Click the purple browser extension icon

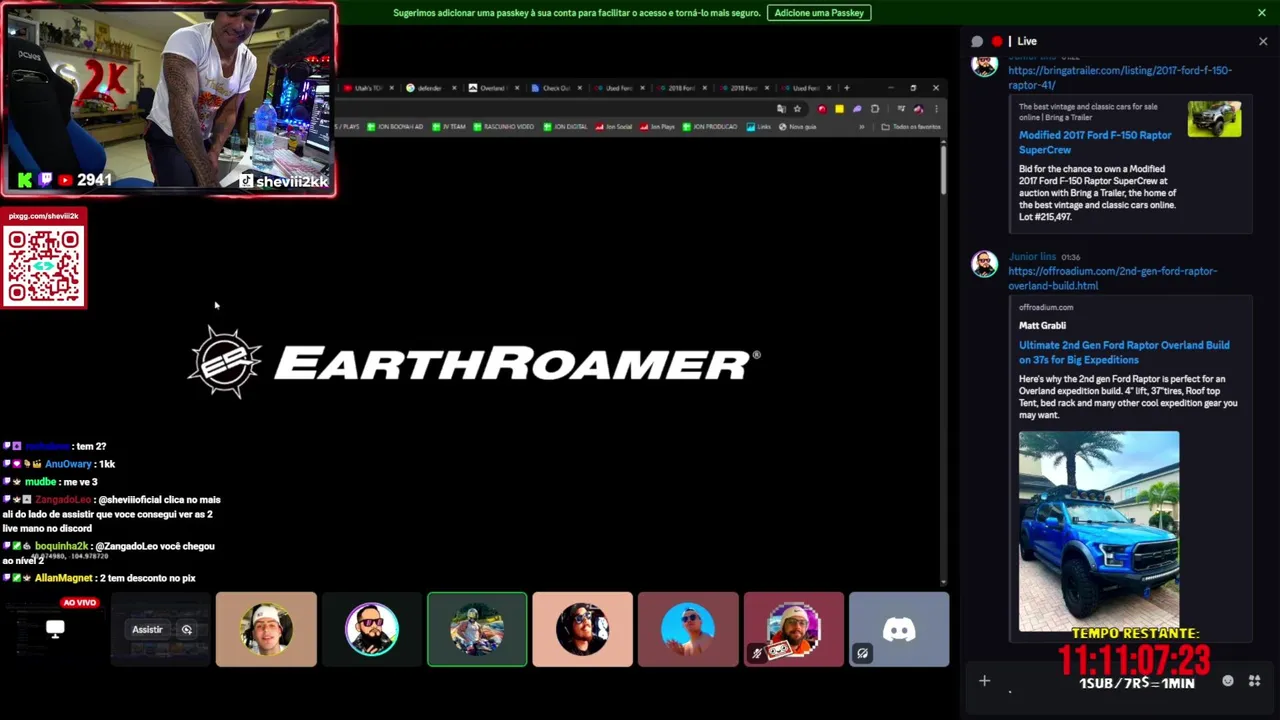click(x=857, y=109)
